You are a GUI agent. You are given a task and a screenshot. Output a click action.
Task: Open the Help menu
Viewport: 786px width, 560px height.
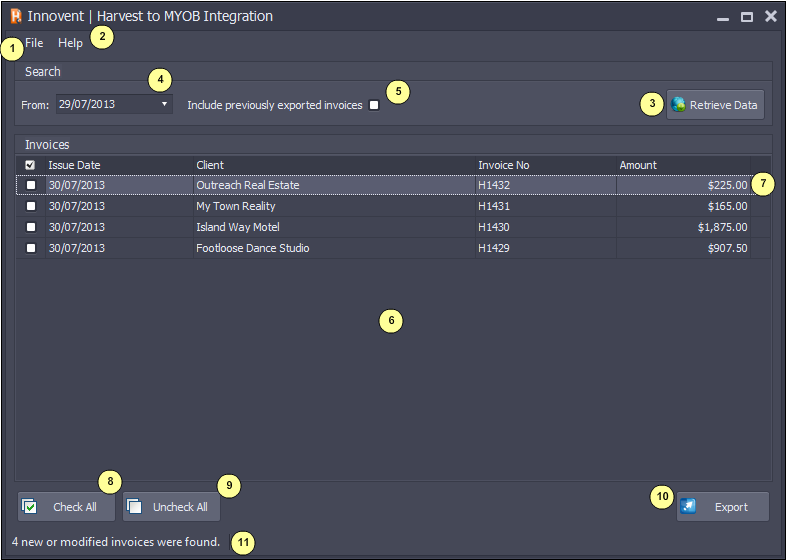pyautogui.click(x=70, y=43)
